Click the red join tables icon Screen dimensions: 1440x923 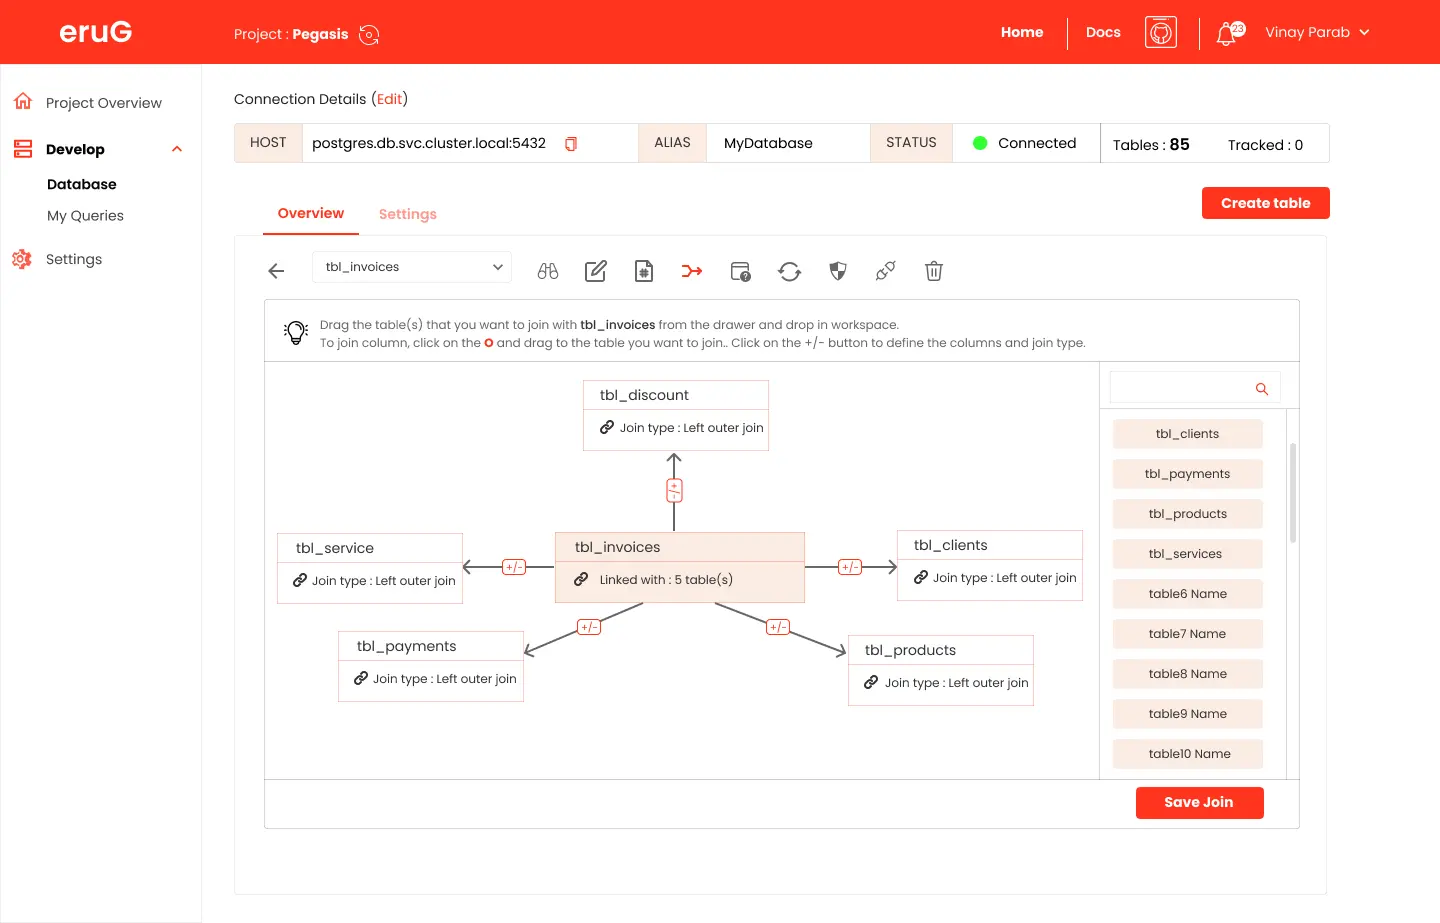coord(692,271)
